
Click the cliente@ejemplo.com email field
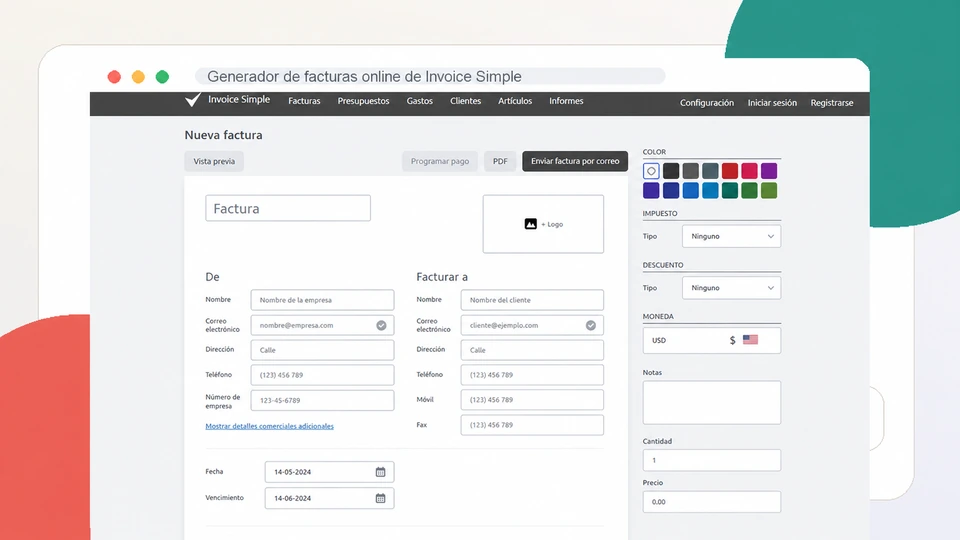tap(532, 325)
